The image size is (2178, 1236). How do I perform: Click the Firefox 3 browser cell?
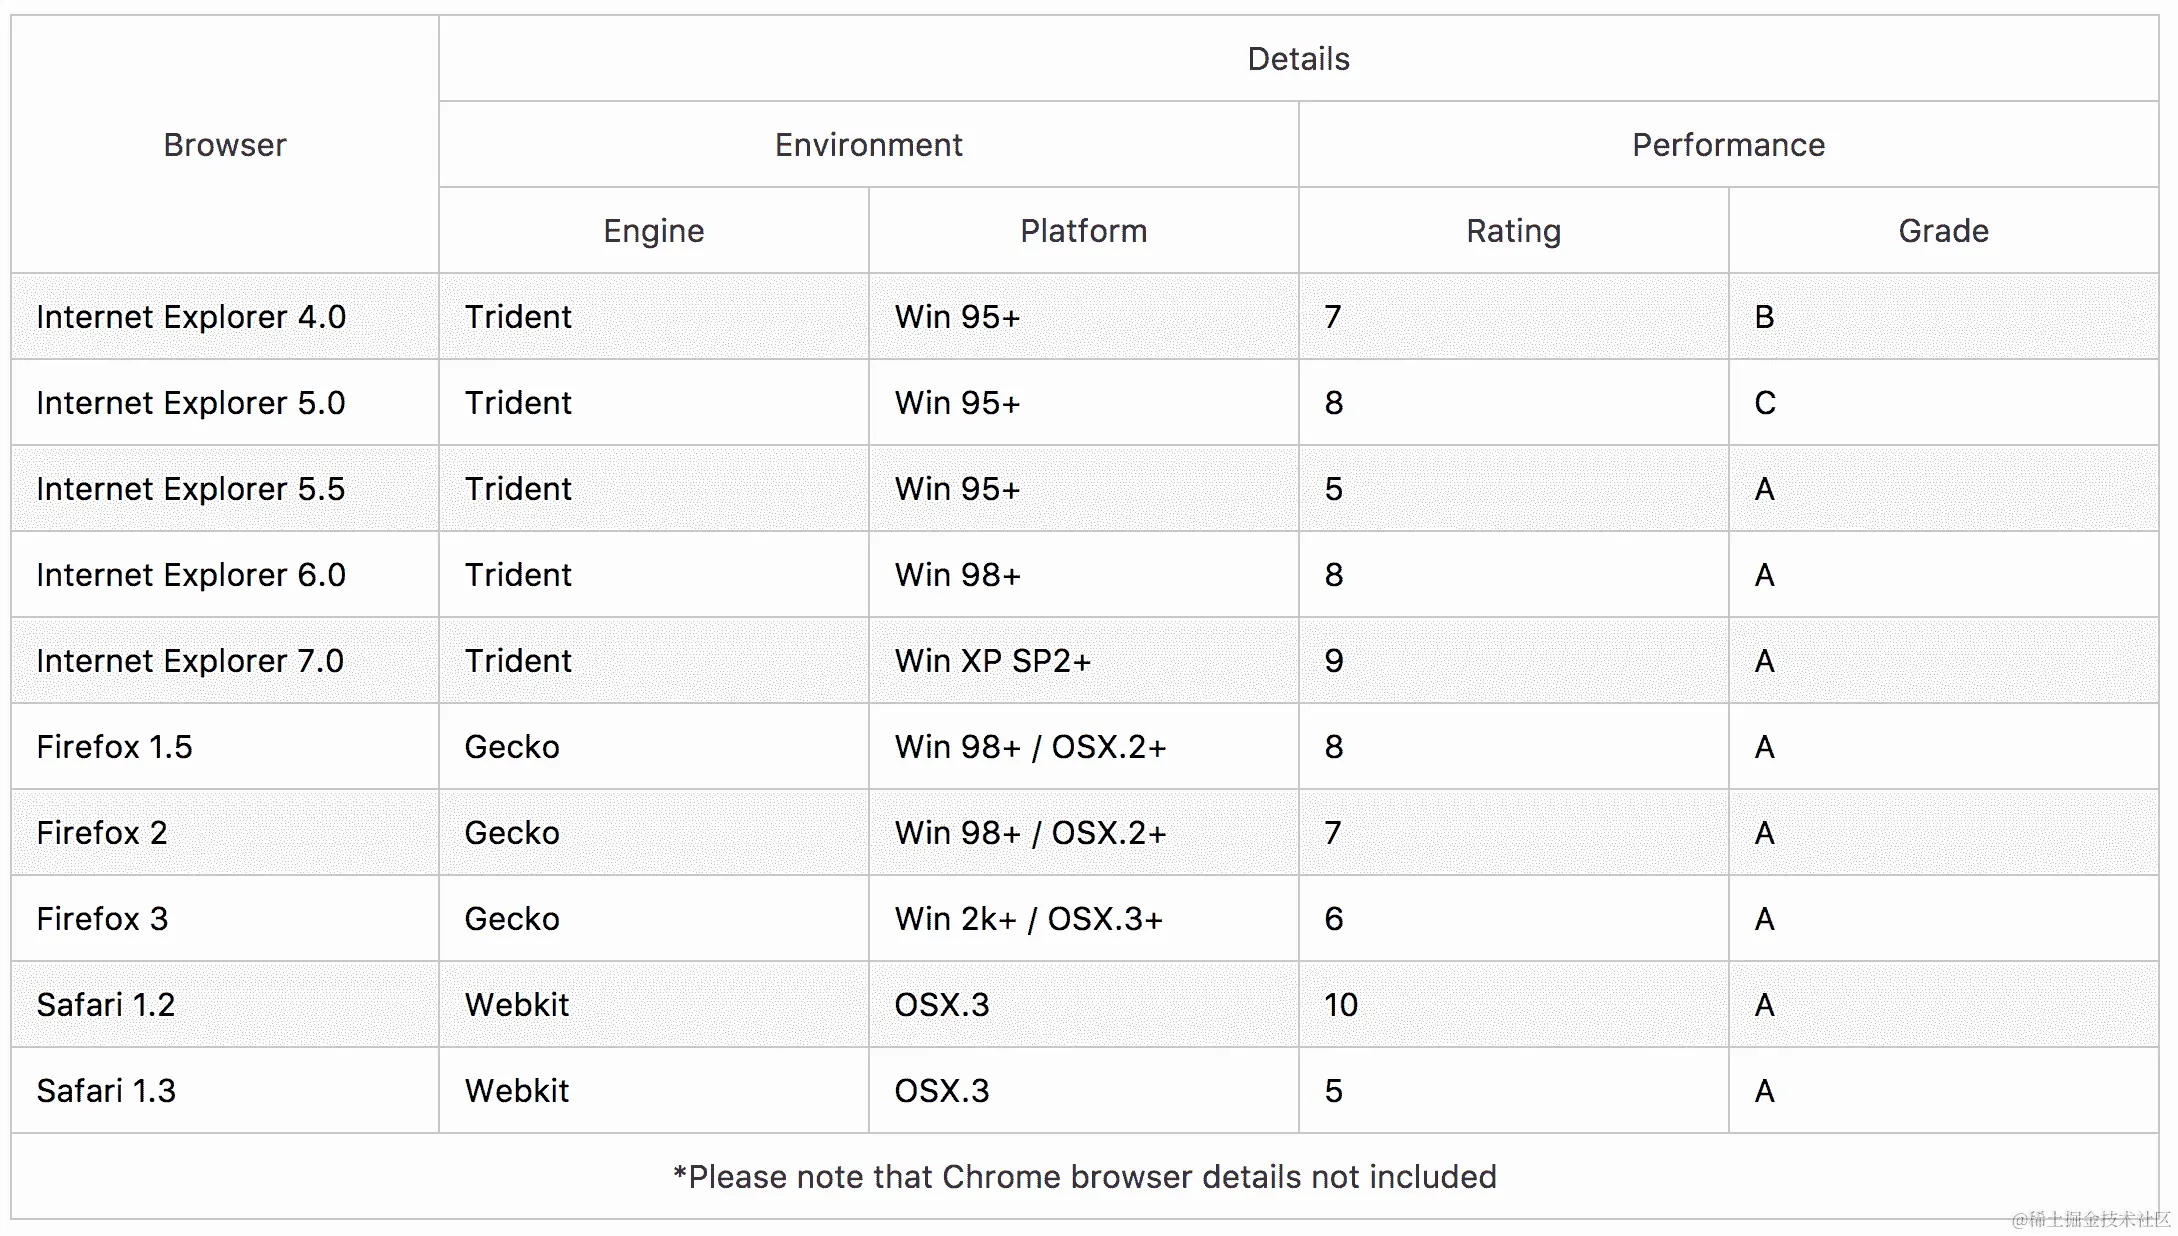coord(103,919)
